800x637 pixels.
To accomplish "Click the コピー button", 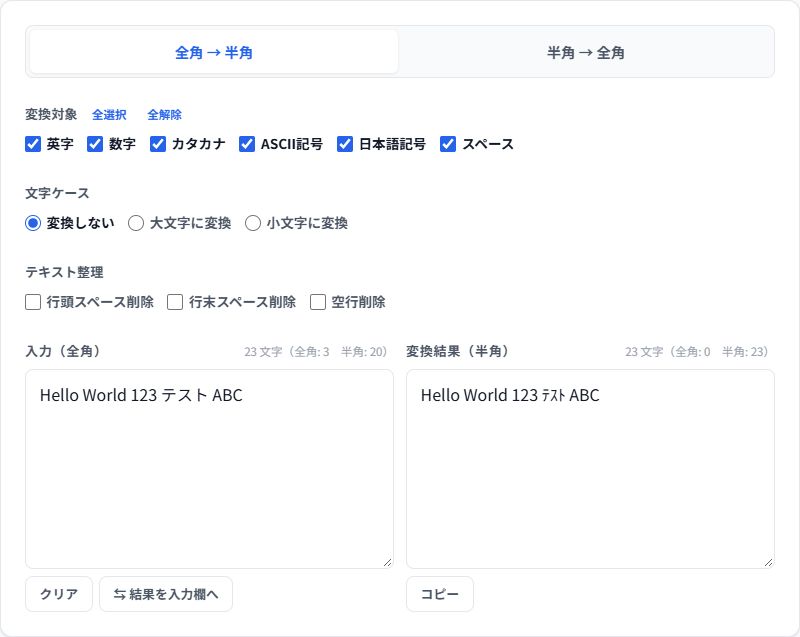I will (x=440, y=594).
